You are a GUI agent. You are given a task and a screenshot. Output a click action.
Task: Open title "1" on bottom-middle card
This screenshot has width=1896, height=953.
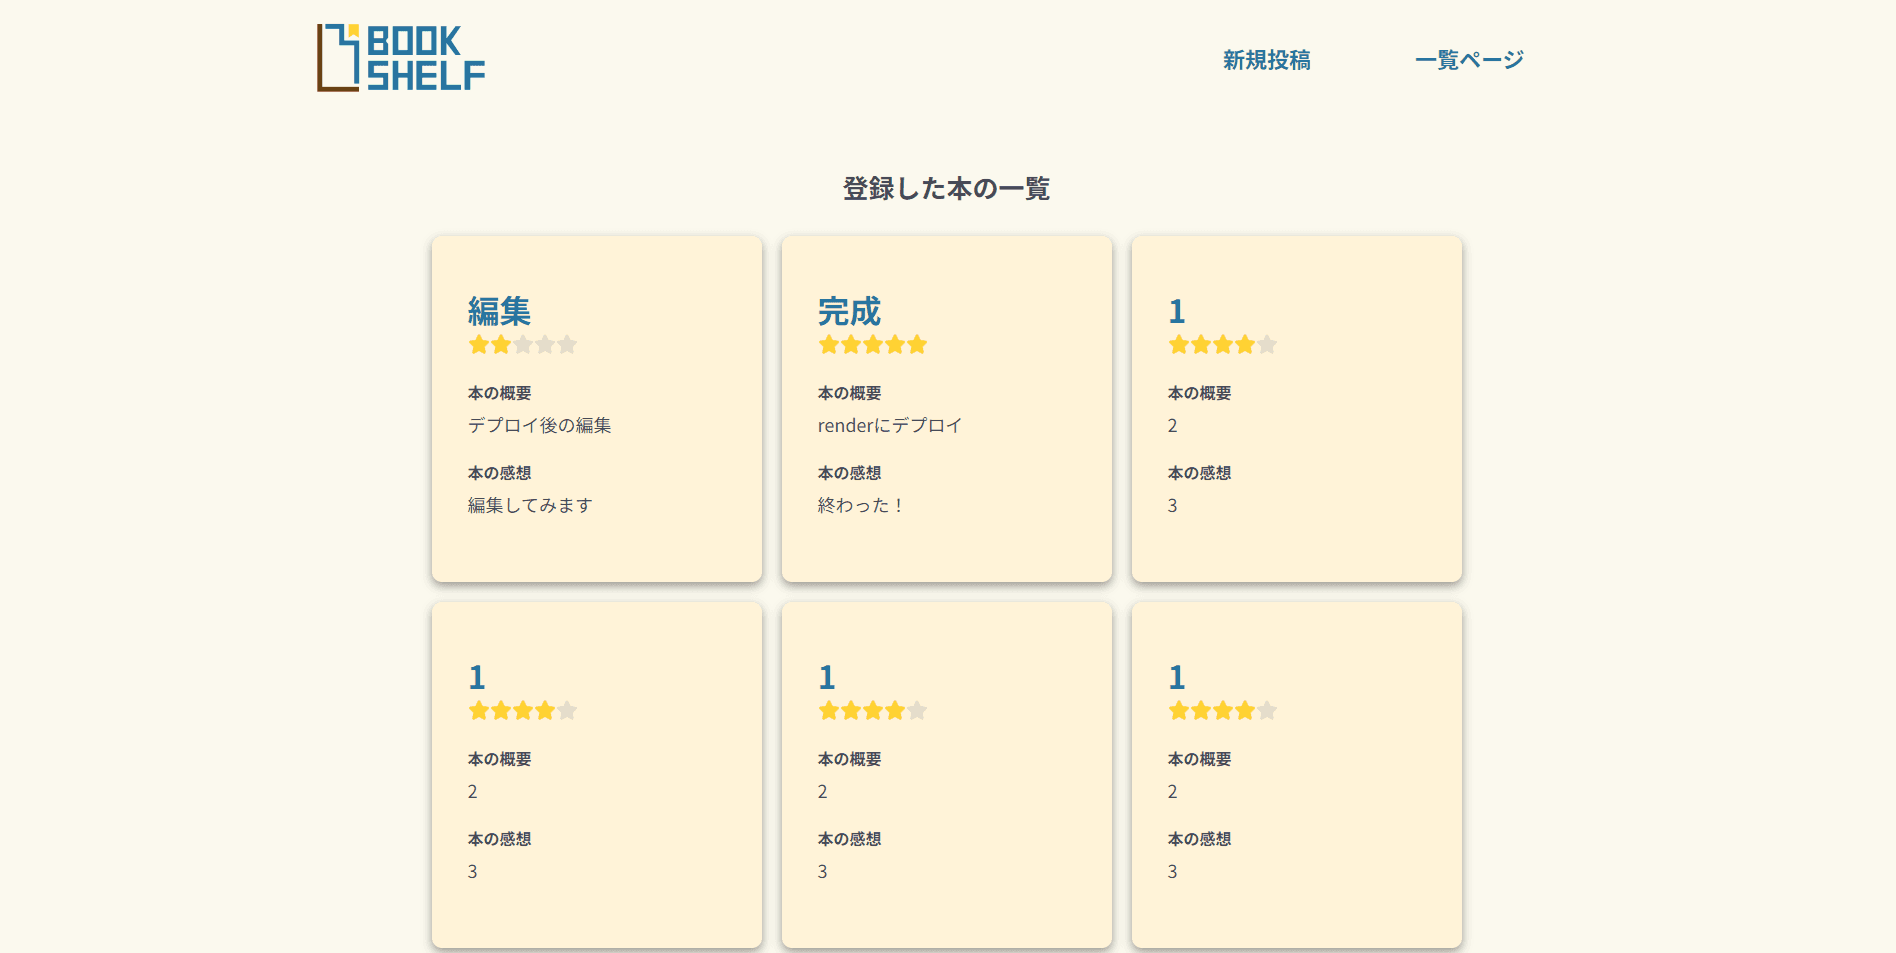pos(827,678)
